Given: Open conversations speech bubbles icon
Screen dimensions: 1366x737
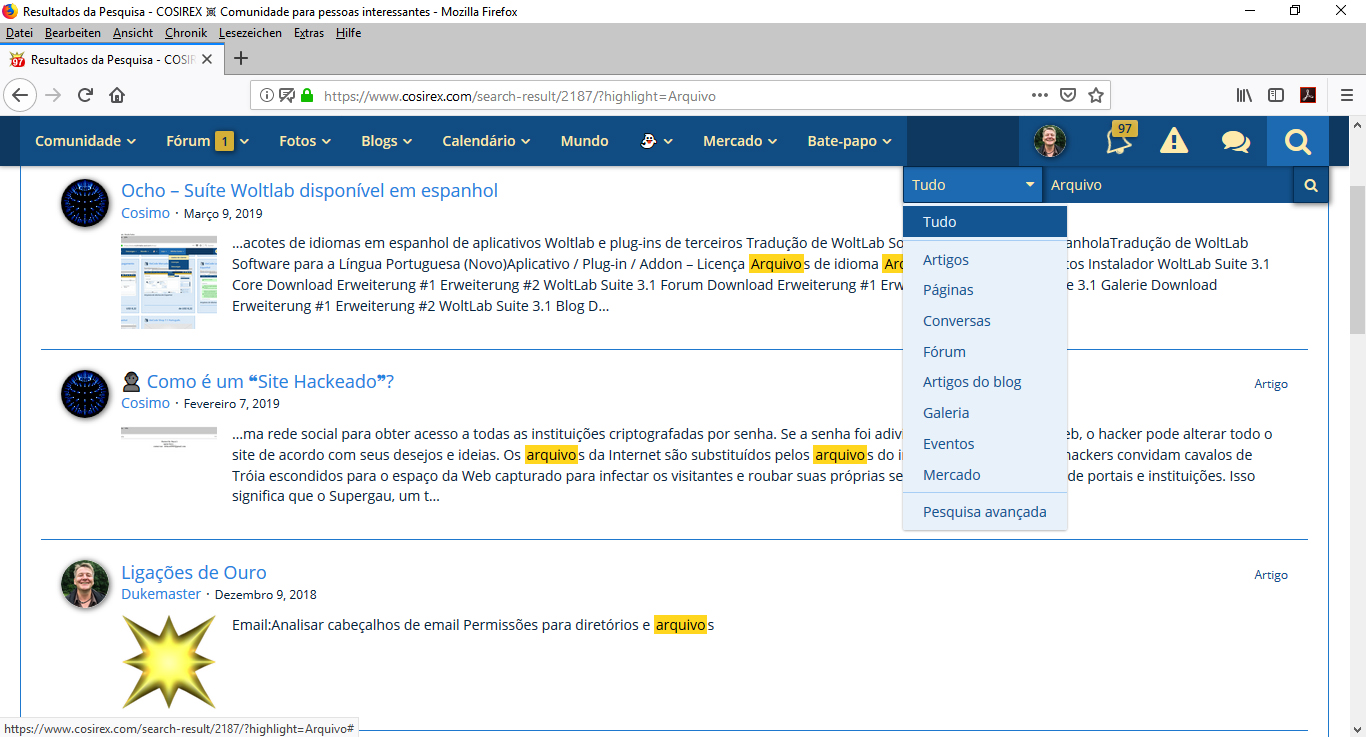Looking at the screenshot, I should pyautogui.click(x=1236, y=141).
